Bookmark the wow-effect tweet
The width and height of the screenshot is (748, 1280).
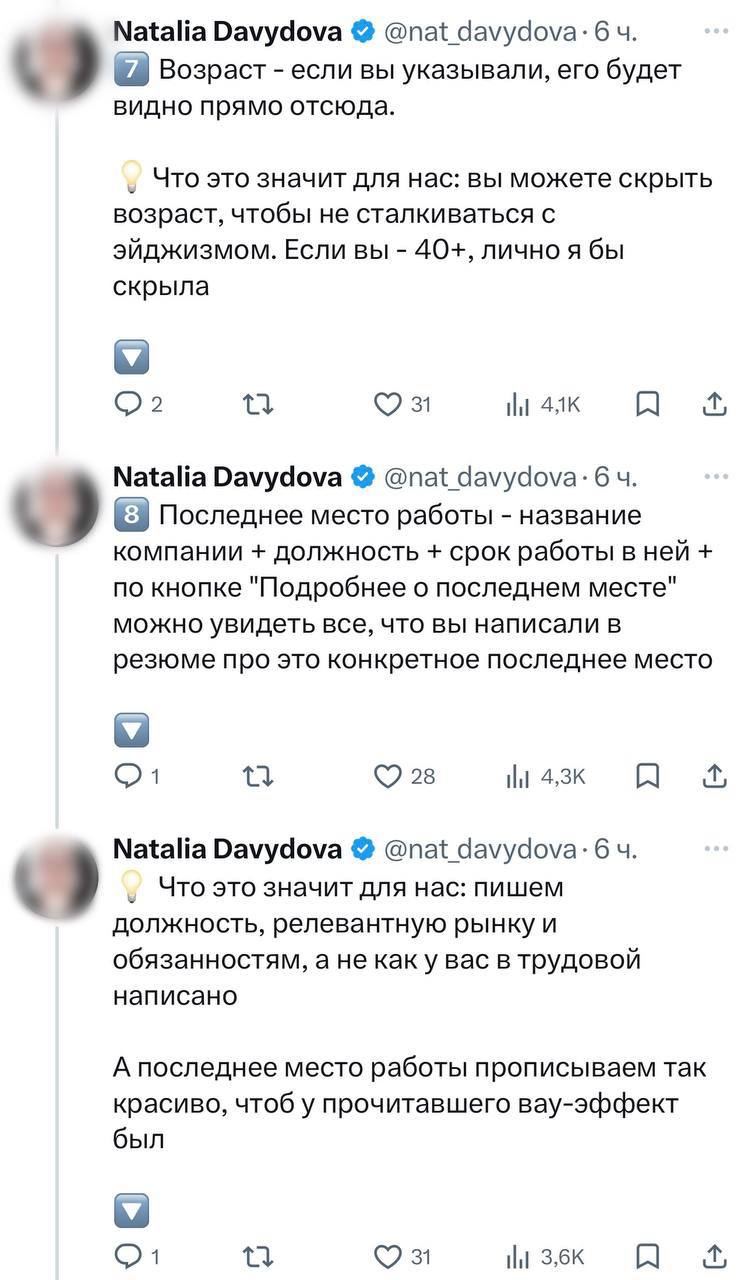point(647,1256)
